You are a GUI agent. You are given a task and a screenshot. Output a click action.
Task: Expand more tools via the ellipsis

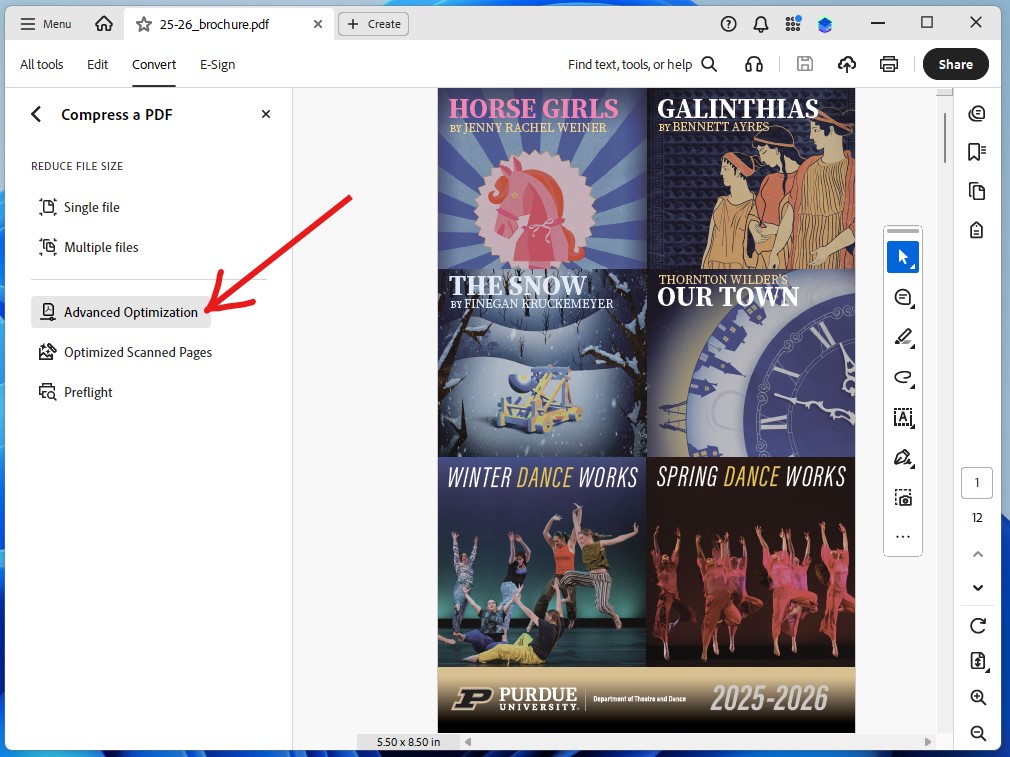(x=903, y=537)
